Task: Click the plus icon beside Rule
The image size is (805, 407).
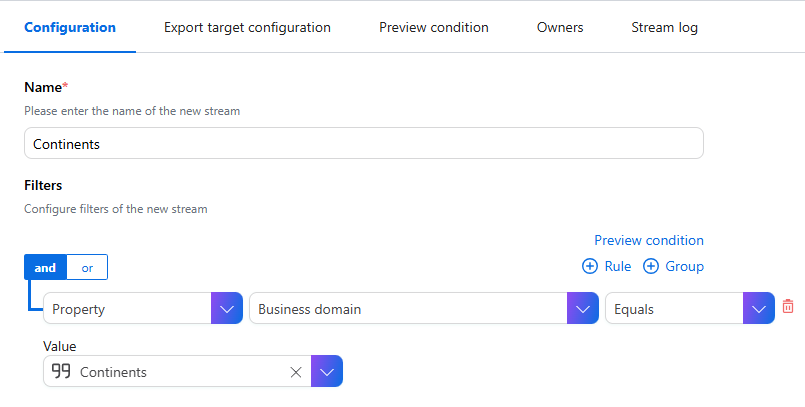Action: 589,266
